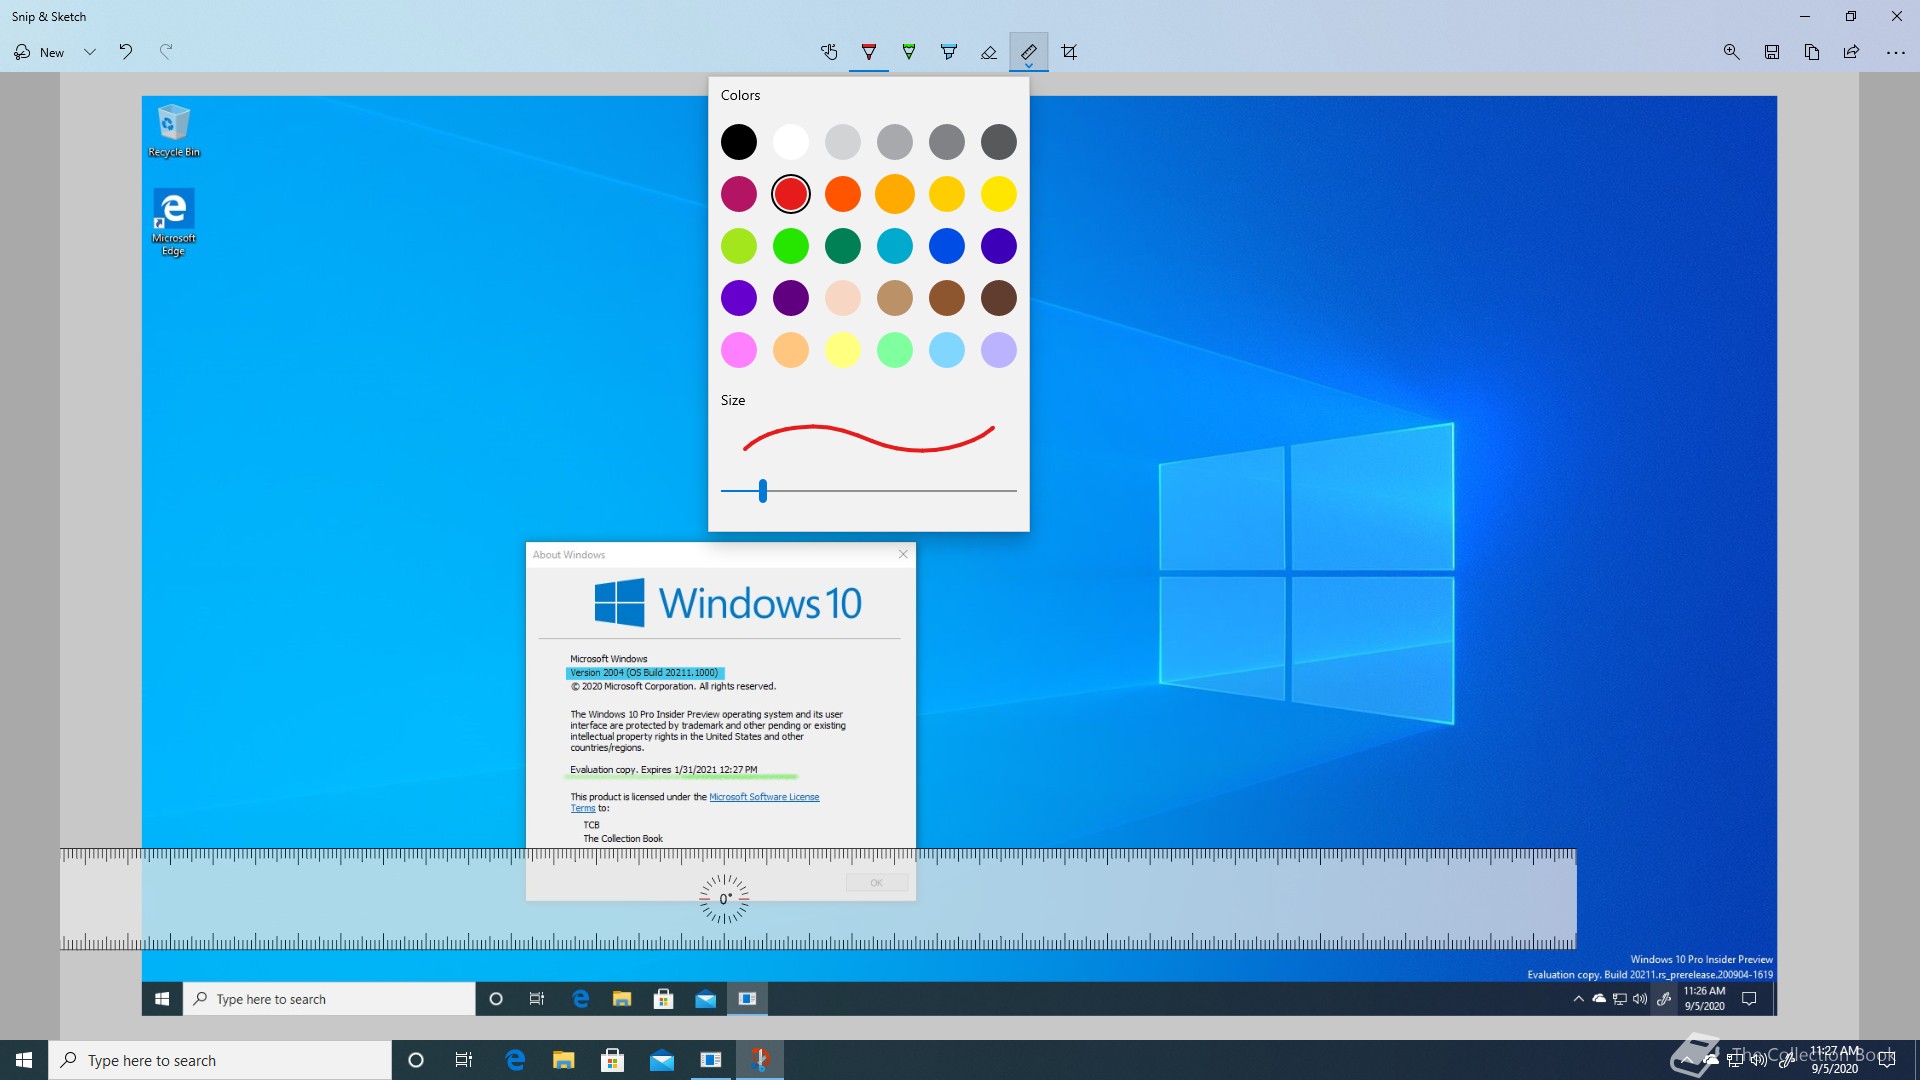Viewport: 1920px width, 1080px height.
Task: Click OK button in About Windows snip
Action: click(877, 883)
